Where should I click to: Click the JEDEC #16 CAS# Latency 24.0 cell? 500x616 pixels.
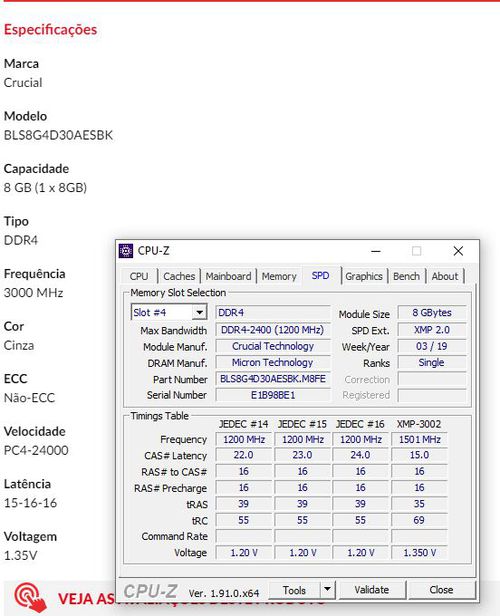pos(360,455)
